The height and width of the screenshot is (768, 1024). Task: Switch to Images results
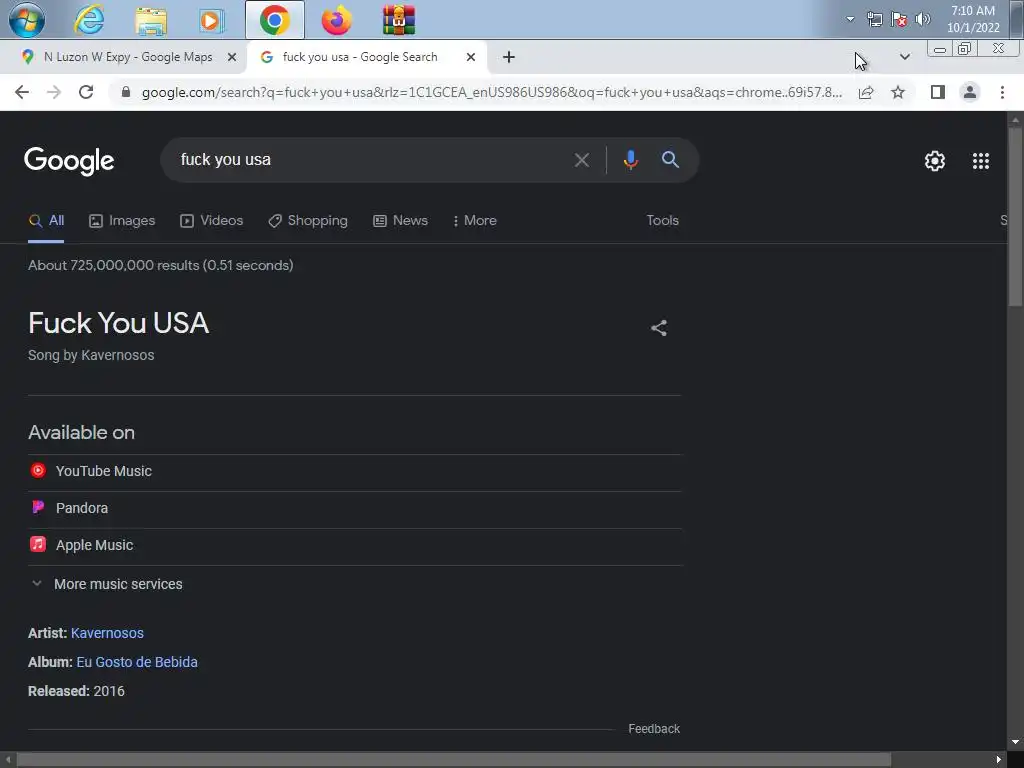(122, 221)
